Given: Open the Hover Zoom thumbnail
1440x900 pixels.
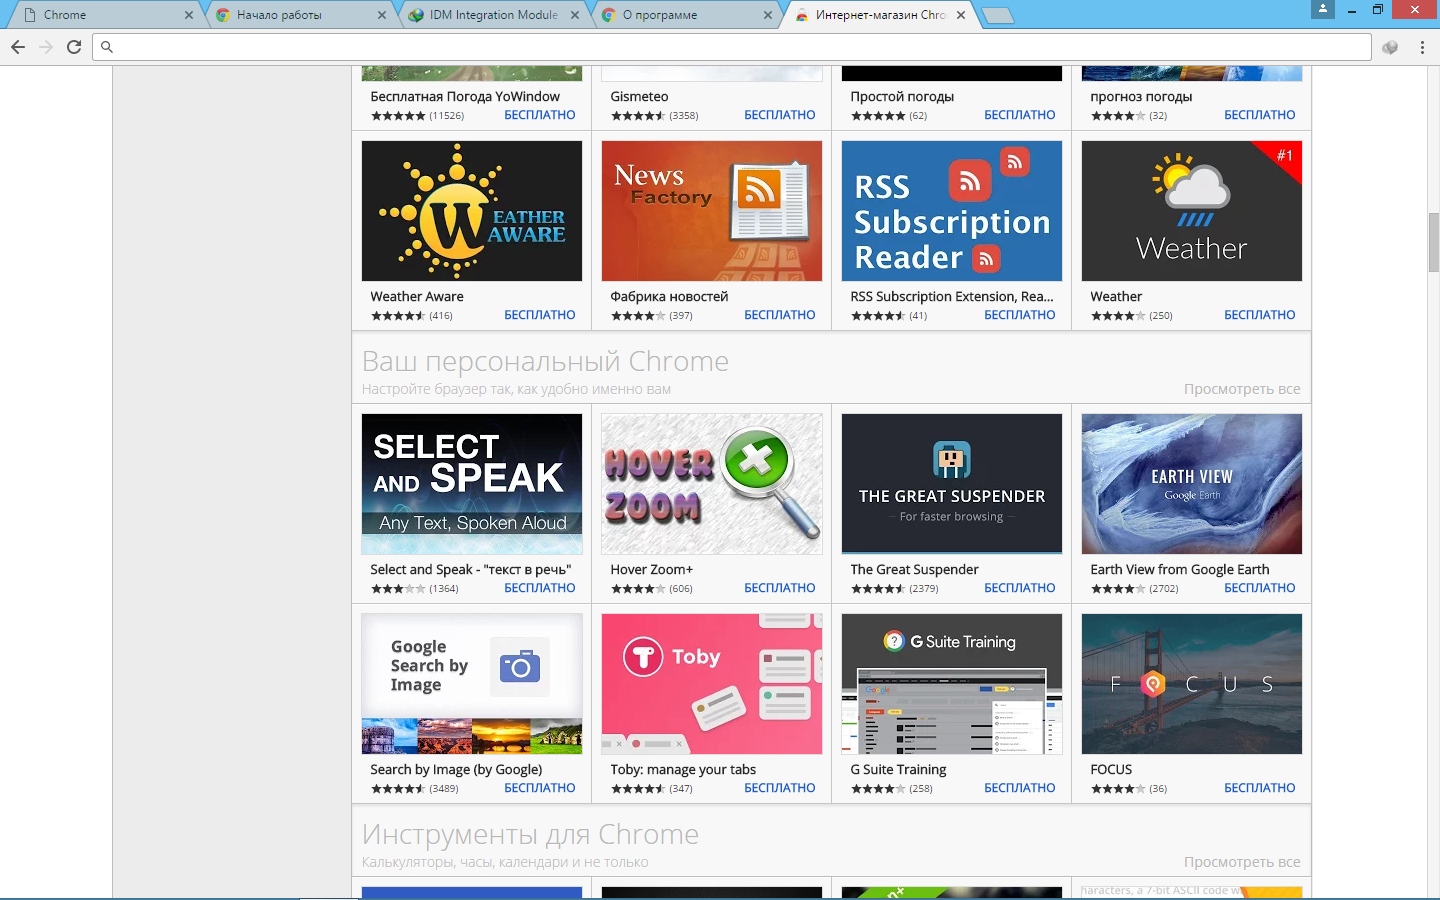Looking at the screenshot, I should click(x=712, y=484).
